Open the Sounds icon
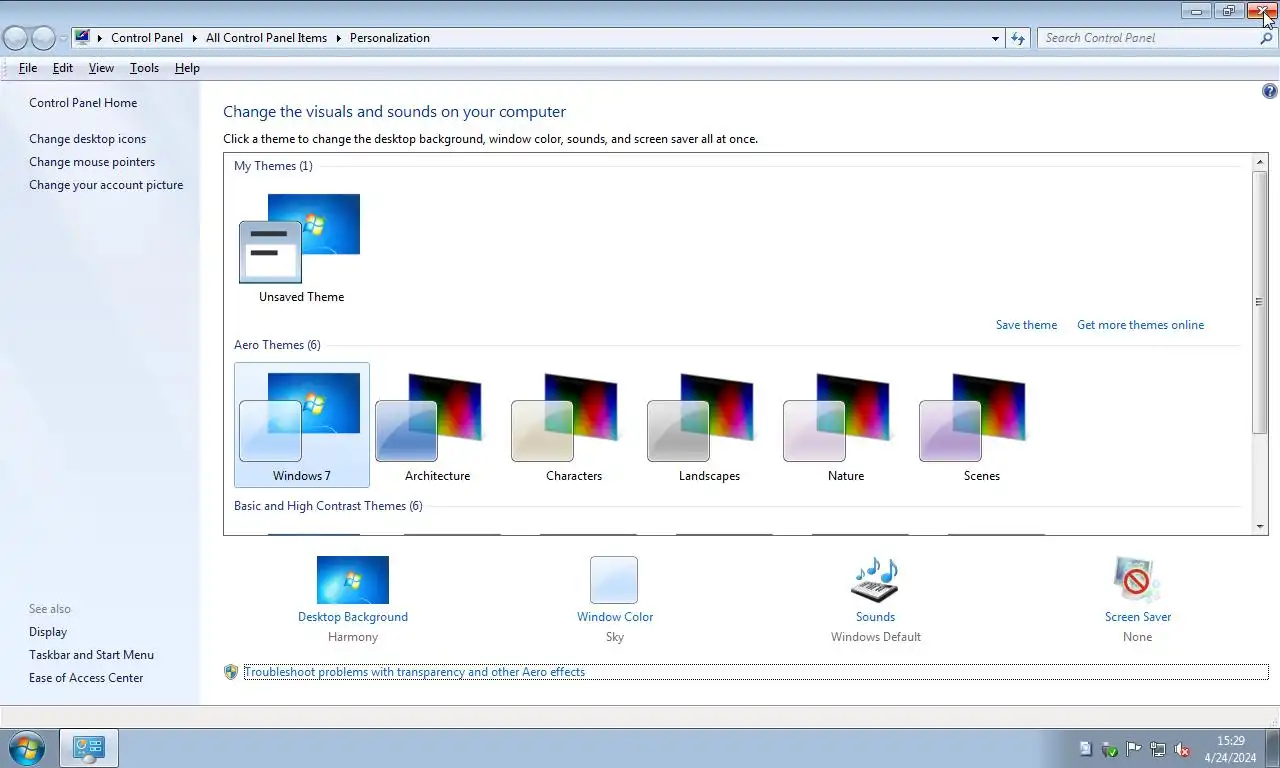The height and width of the screenshot is (768, 1280). pos(875,580)
